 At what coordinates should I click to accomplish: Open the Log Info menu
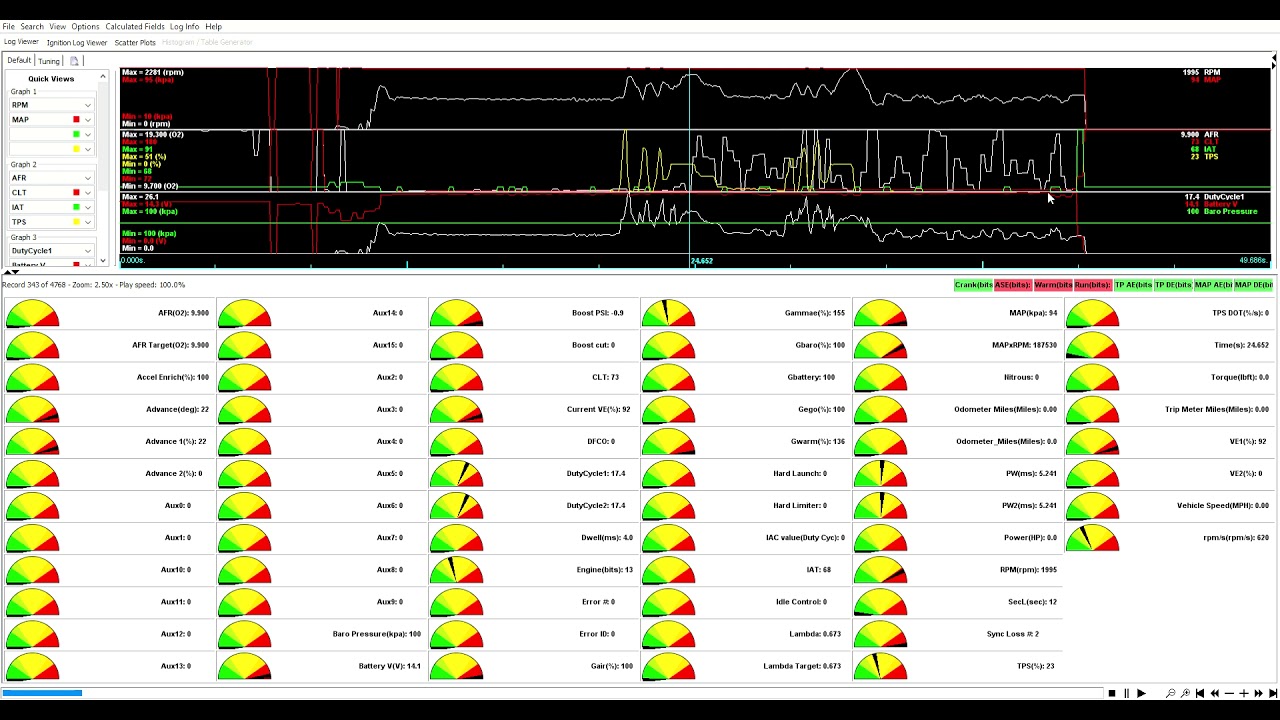pos(184,27)
